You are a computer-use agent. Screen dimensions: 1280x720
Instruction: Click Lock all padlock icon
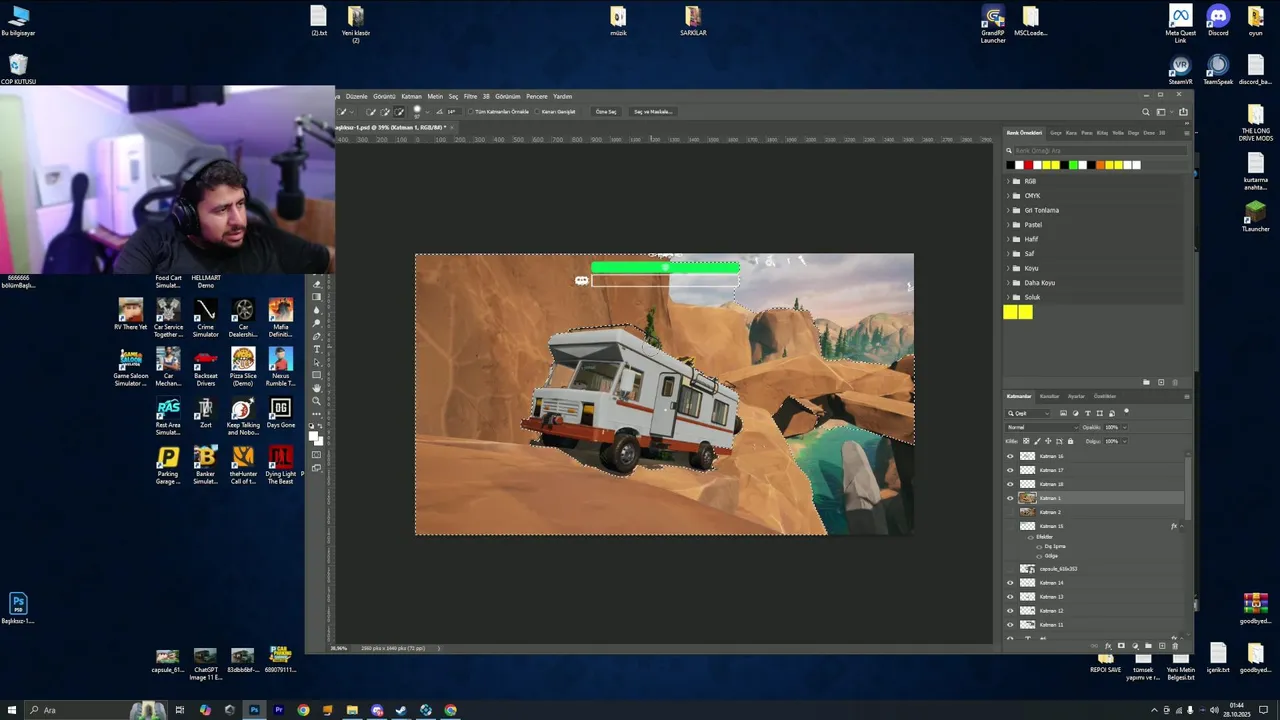(x=1070, y=441)
